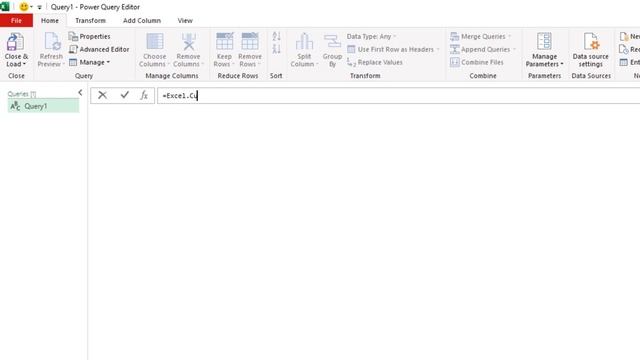
Task: Confirm formula with the checkmark icon
Action: (x=124, y=95)
